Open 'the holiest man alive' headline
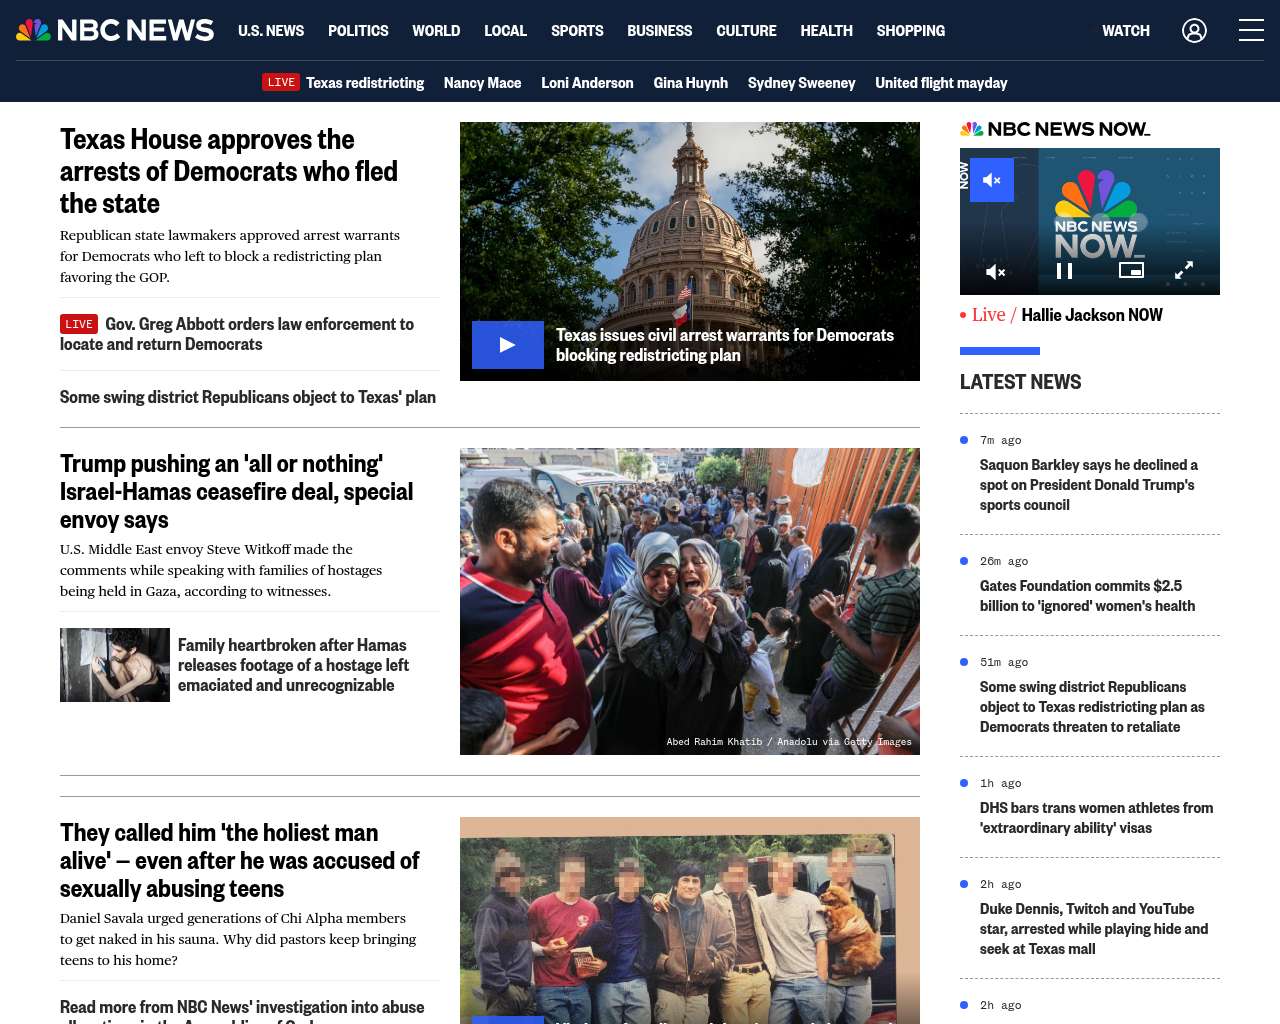1280x1024 pixels. click(x=239, y=860)
